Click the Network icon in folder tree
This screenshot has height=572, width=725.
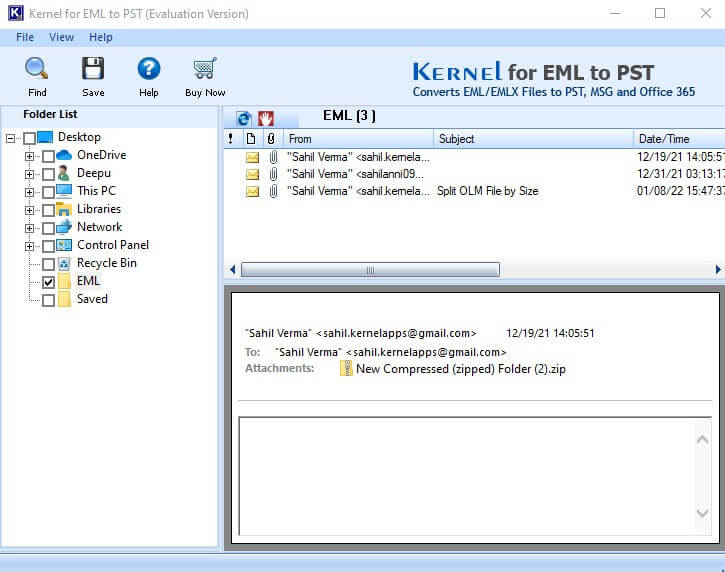point(64,227)
